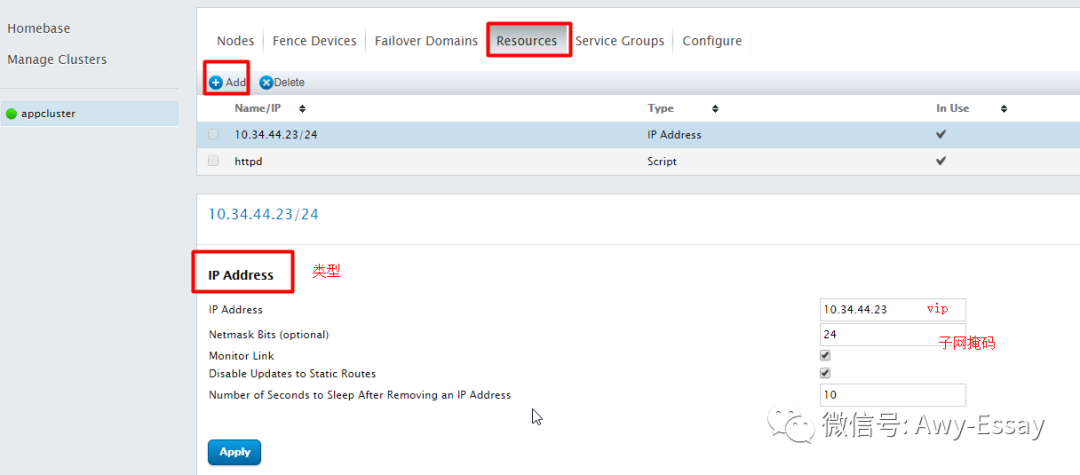Toggle Disable Updates to Static Routes
This screenshot has width=1080, height=475.
(x=825, y=373)
